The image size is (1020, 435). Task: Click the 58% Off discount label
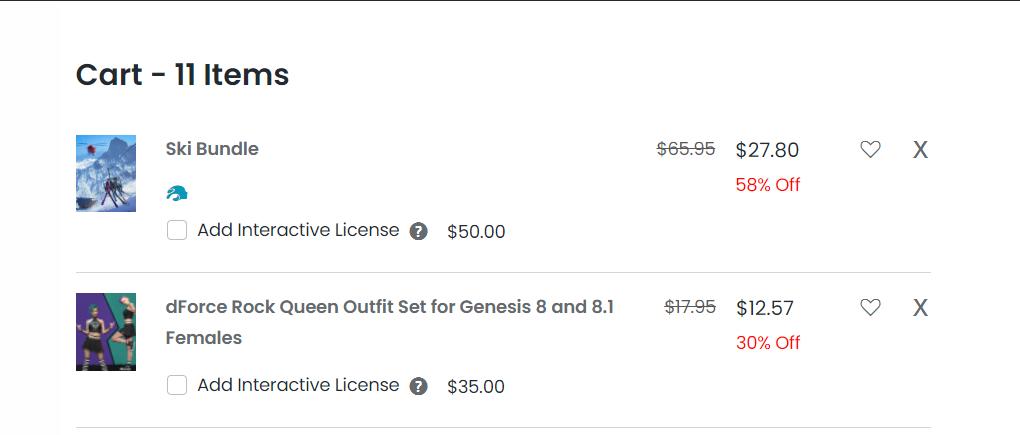tap(768, 185)
